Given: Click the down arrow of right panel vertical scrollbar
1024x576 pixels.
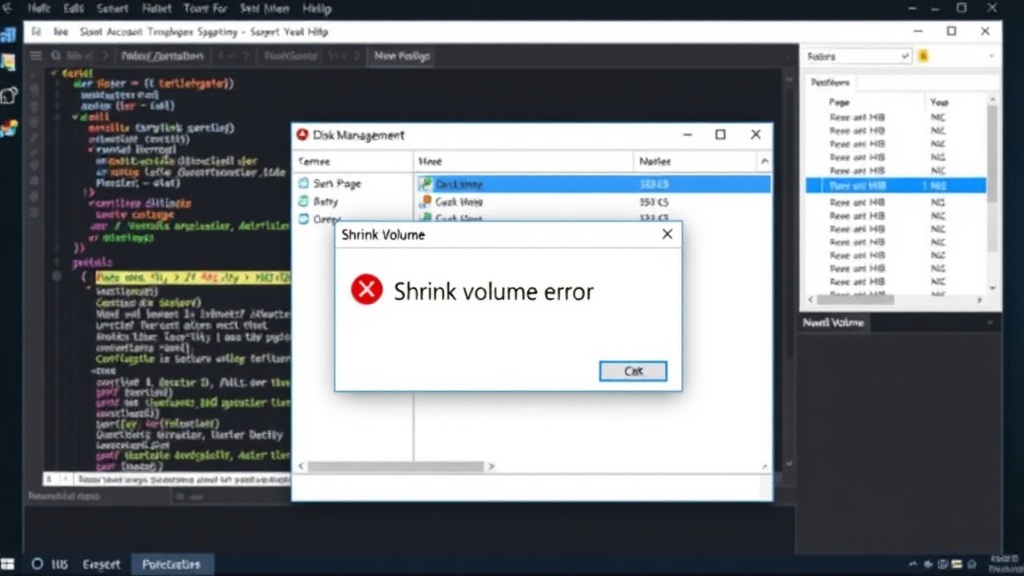Looking at the screenshot, I should click(993, 288).
